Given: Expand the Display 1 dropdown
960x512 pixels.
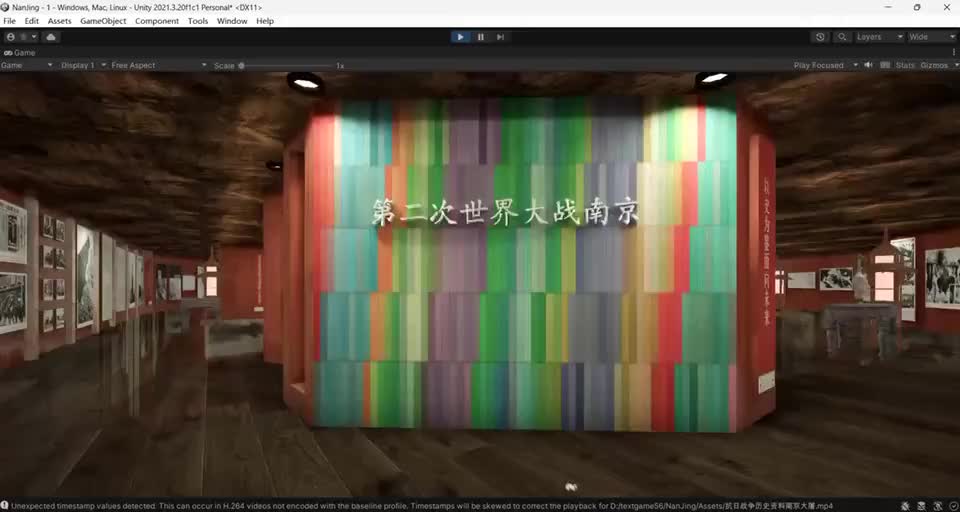Looking at the screenshot, I should pos(83,65).
